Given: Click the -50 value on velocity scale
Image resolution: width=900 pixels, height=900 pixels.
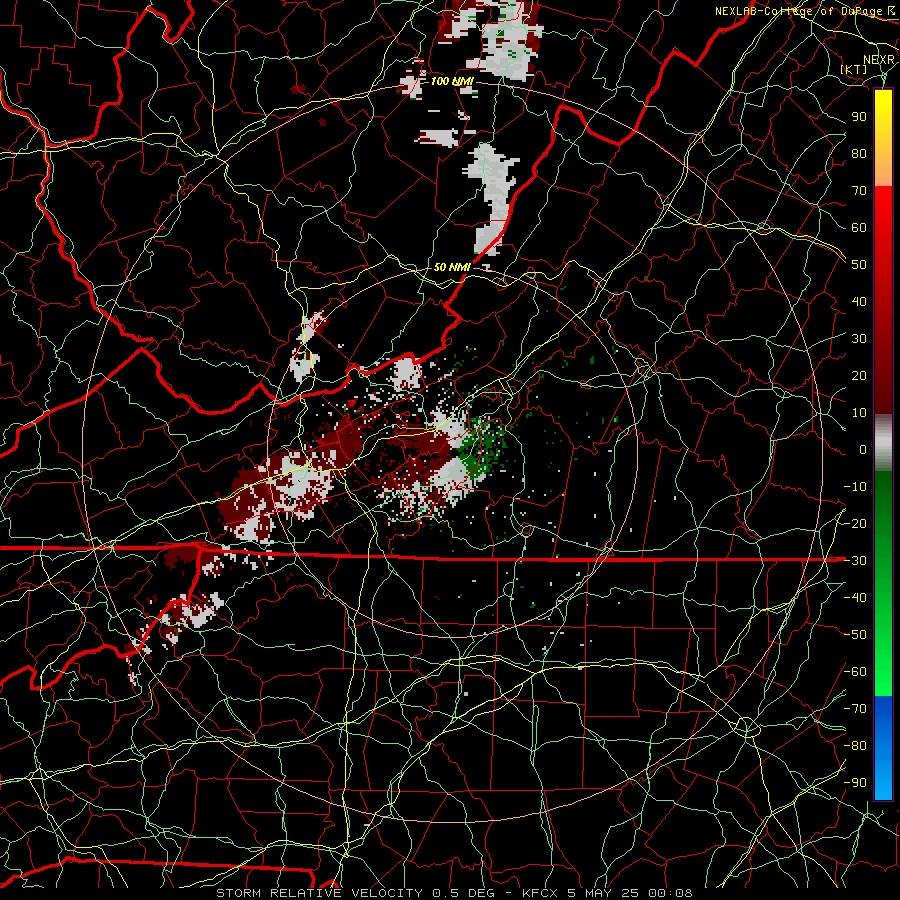Looking at the screenshot, I should 855,635.
